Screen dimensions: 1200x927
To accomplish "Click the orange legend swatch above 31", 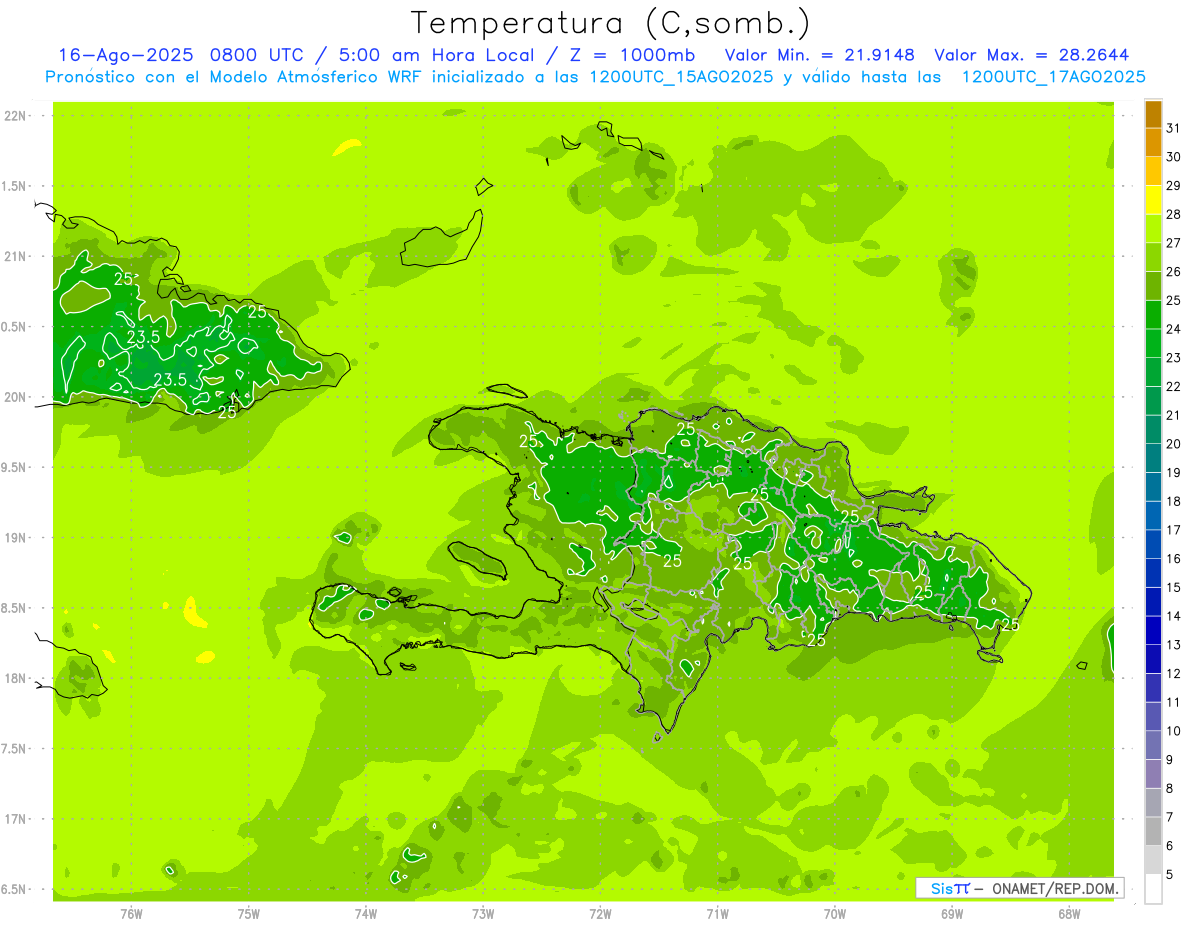I will click(x=1153, y=114).
